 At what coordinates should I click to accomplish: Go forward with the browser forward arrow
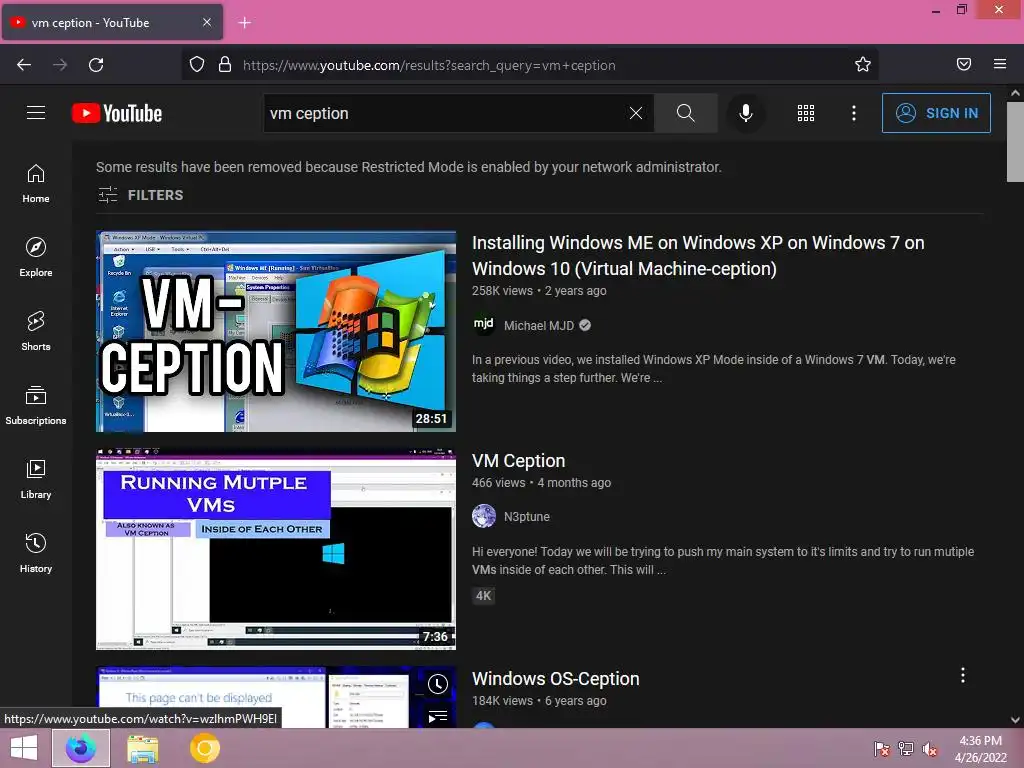(x=60, y=65)
